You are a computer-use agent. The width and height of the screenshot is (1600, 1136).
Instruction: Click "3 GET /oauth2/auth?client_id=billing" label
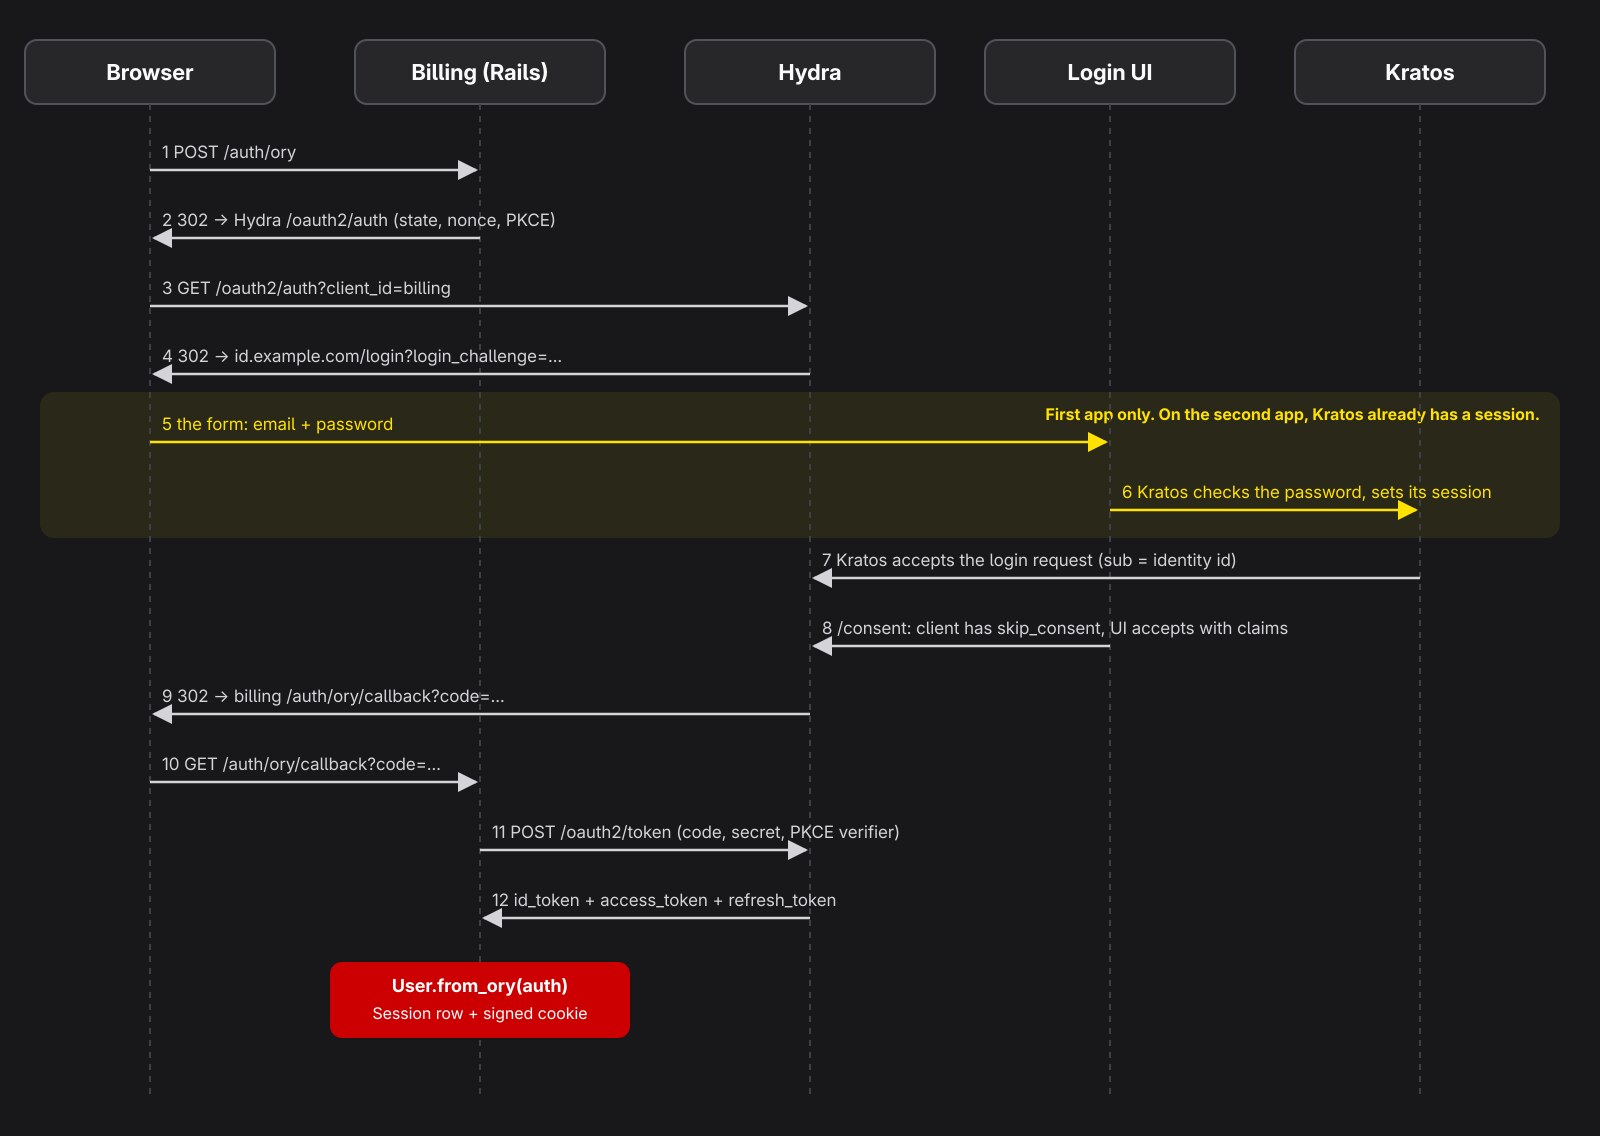point(306,288)
